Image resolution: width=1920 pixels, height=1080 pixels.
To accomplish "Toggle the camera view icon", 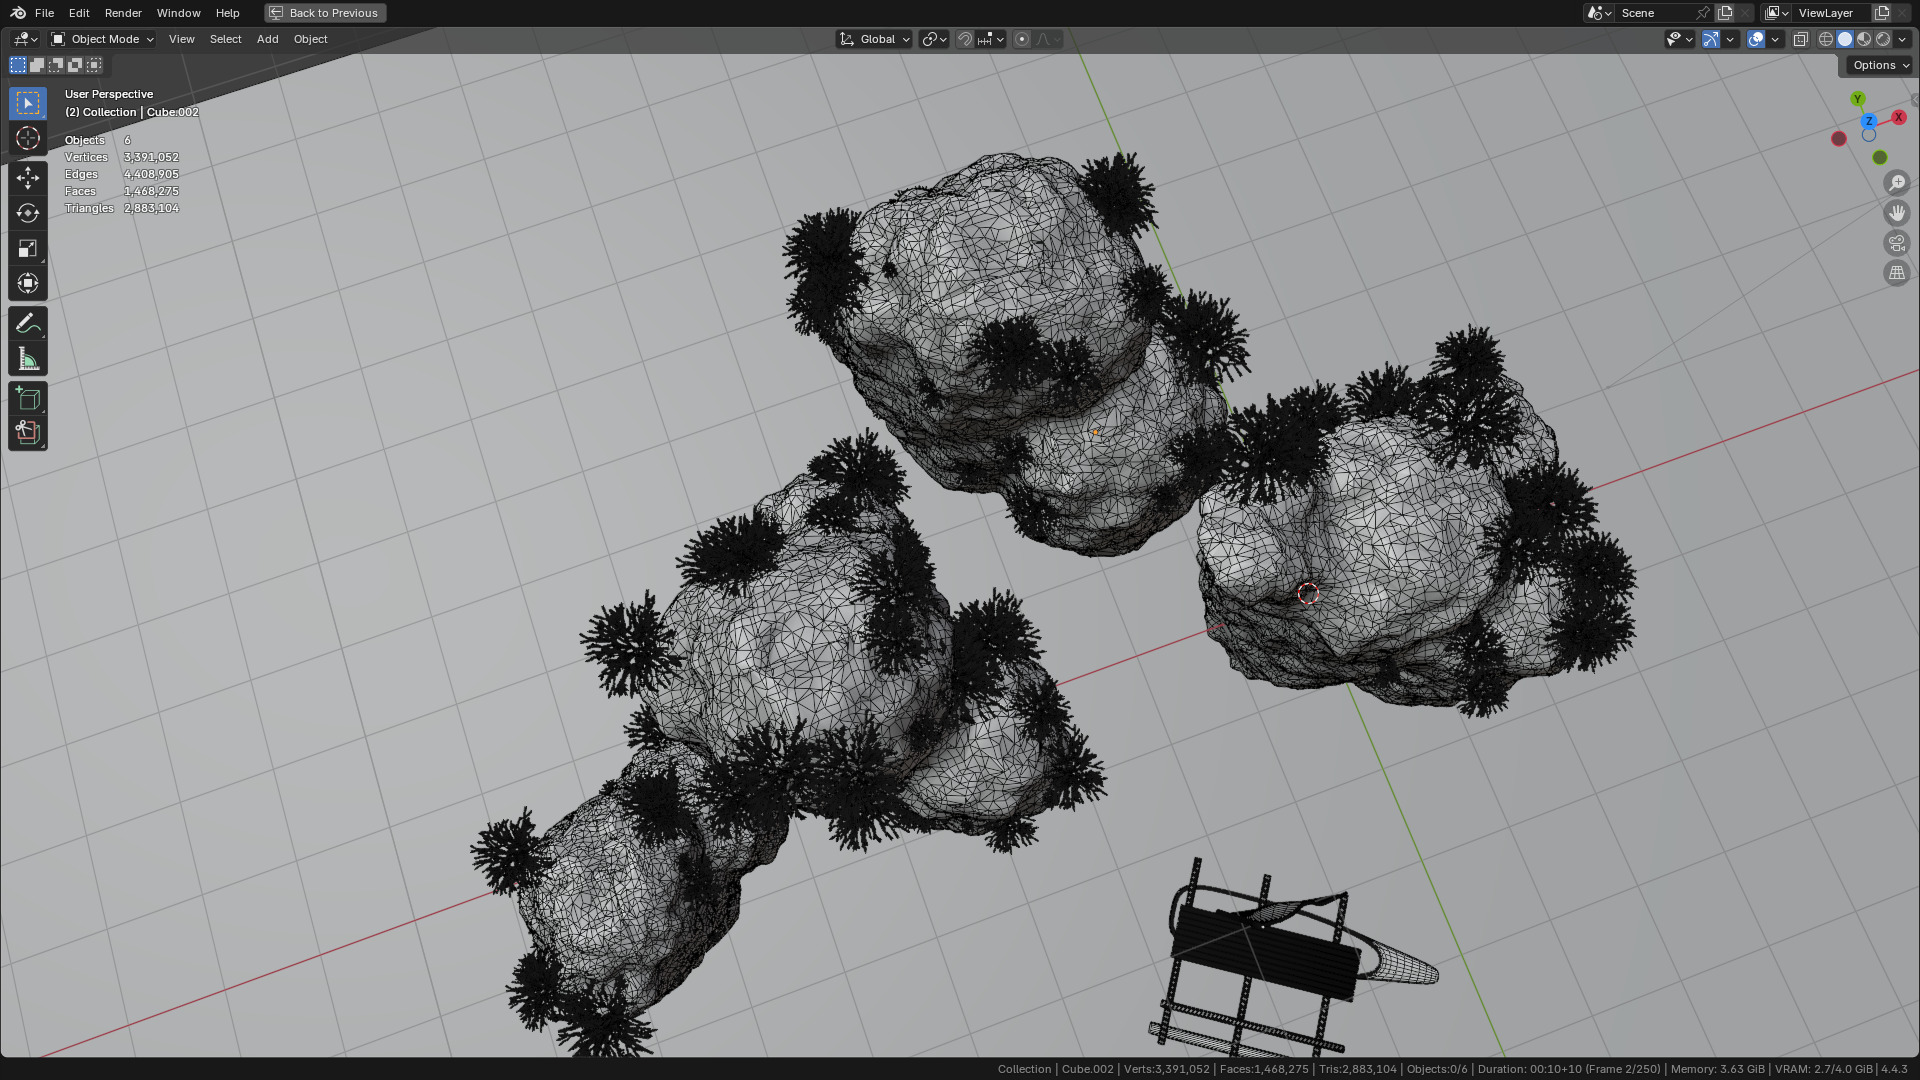I will 1897,243.
